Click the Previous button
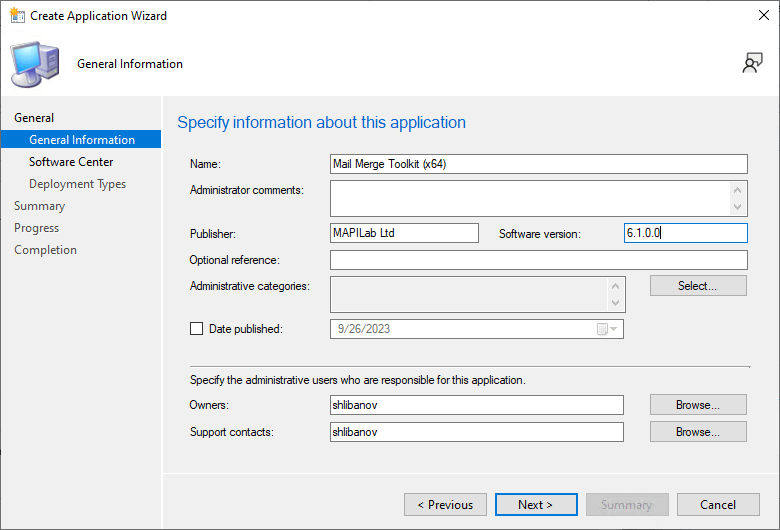 [445, 505]
